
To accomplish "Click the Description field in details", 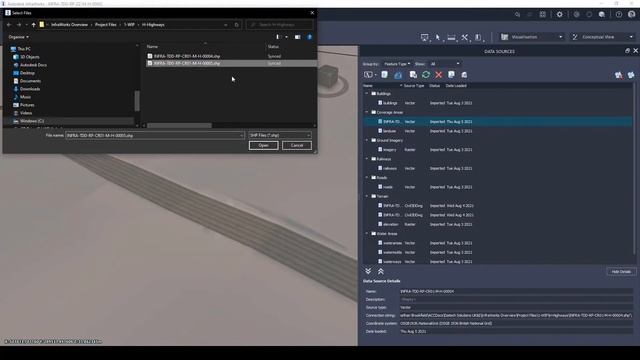I will tap(516, 299).
